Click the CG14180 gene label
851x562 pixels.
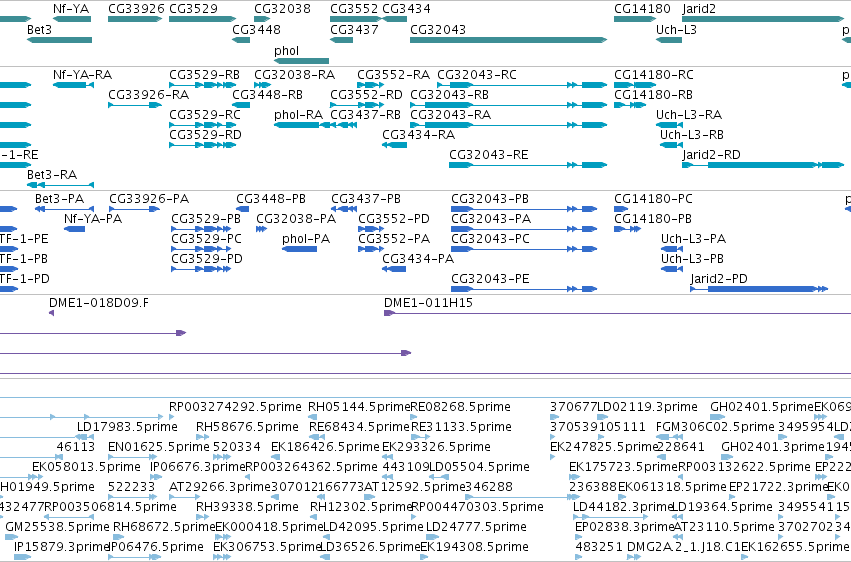(x=642, y=9)
